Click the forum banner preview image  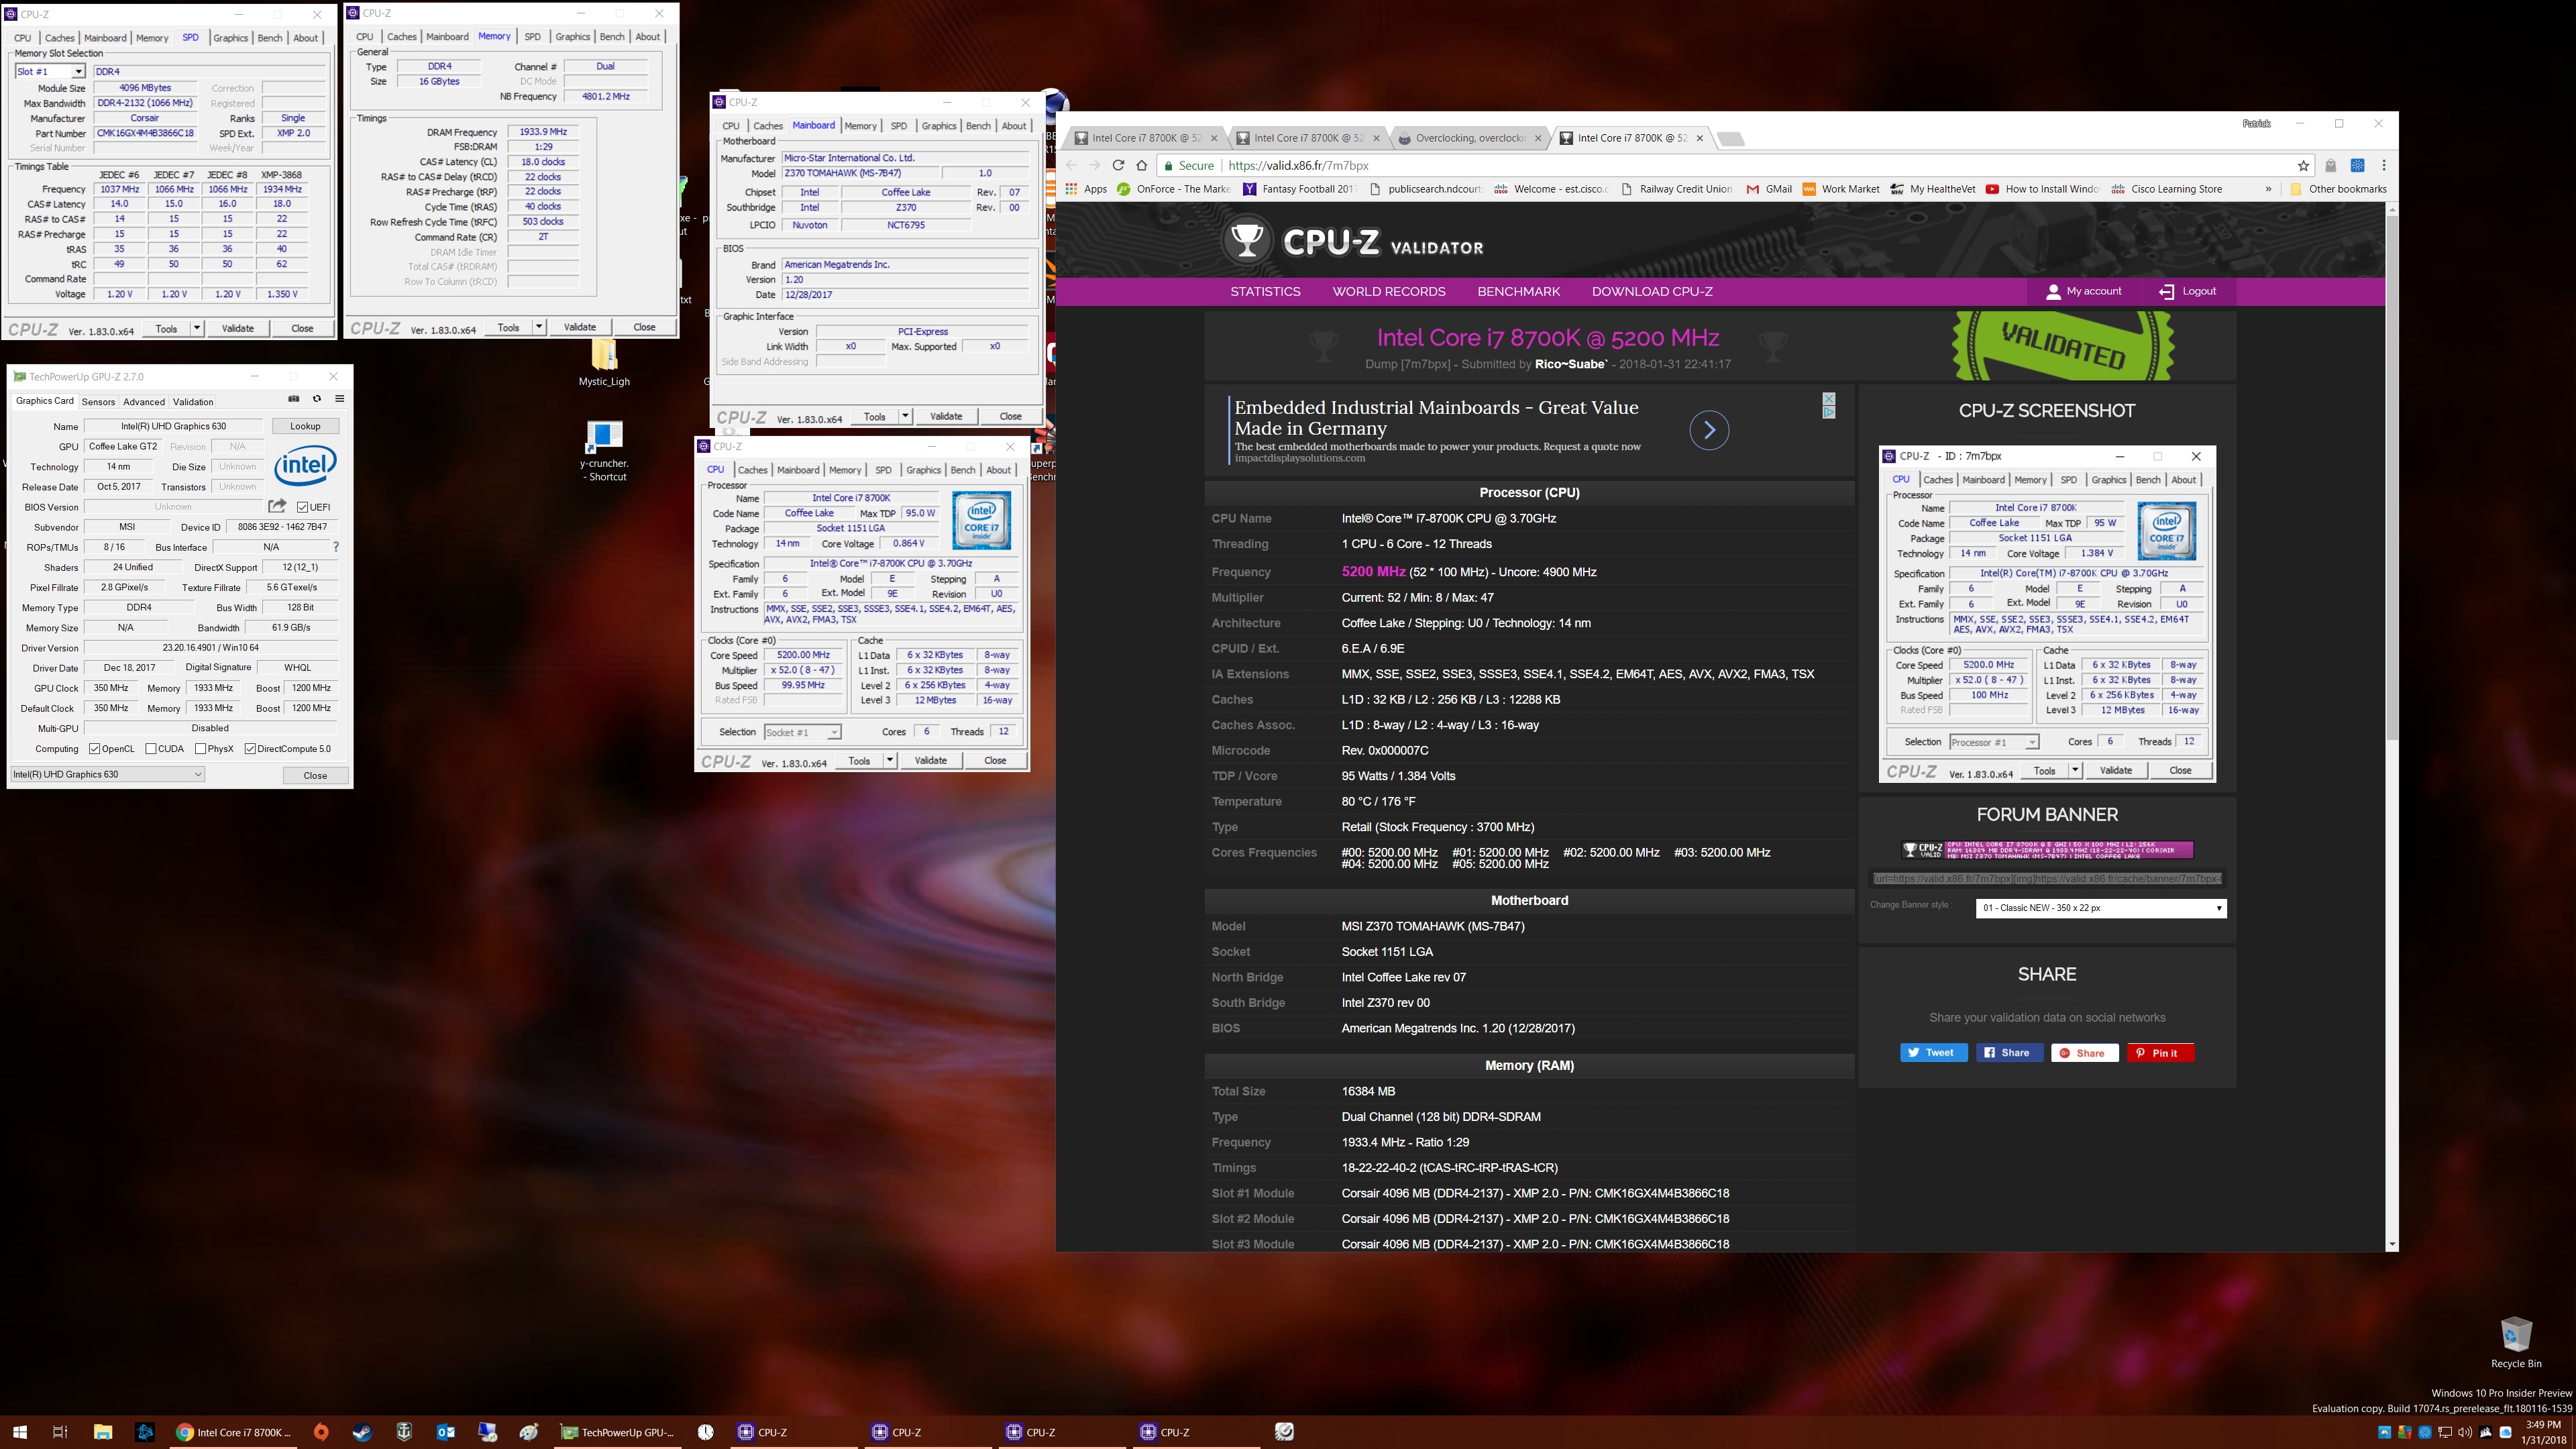click(x=2047, y=850)
